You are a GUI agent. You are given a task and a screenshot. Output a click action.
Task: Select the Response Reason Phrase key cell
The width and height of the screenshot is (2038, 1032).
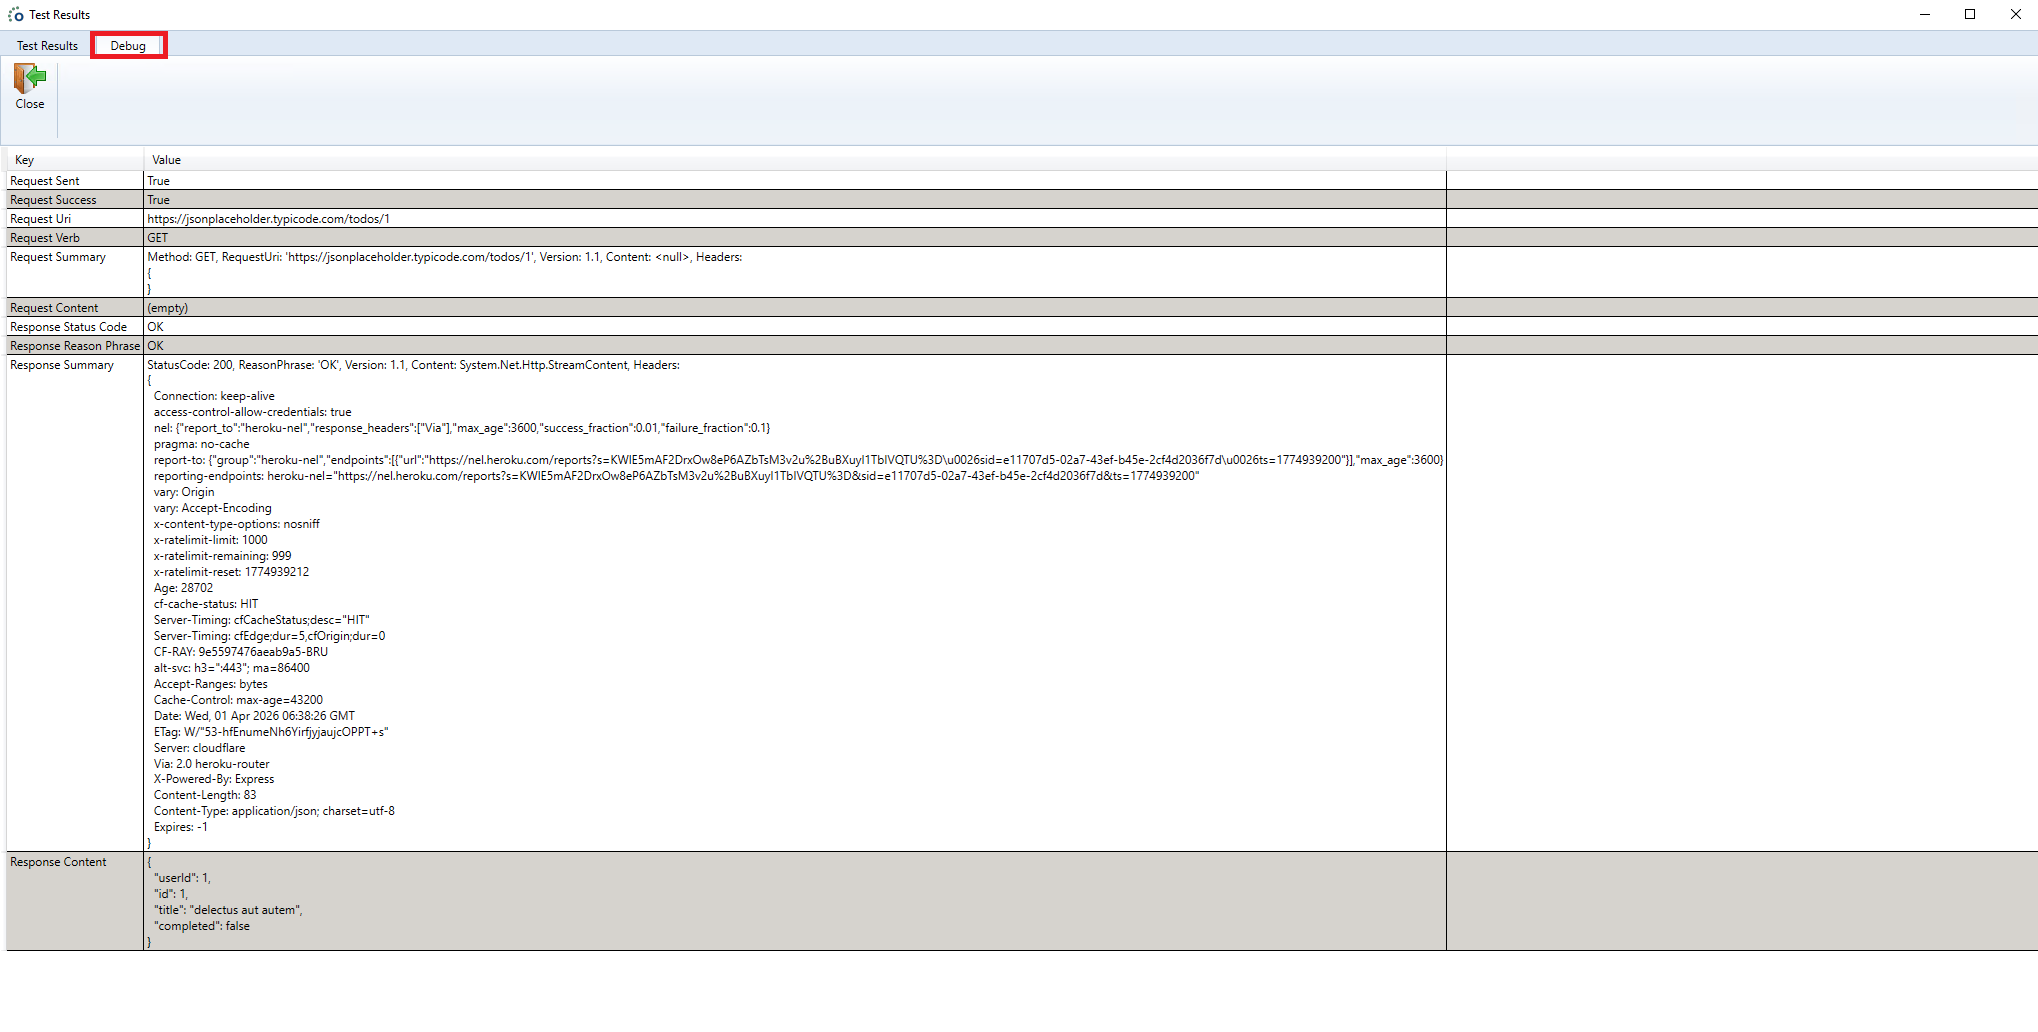pos(75,346)
